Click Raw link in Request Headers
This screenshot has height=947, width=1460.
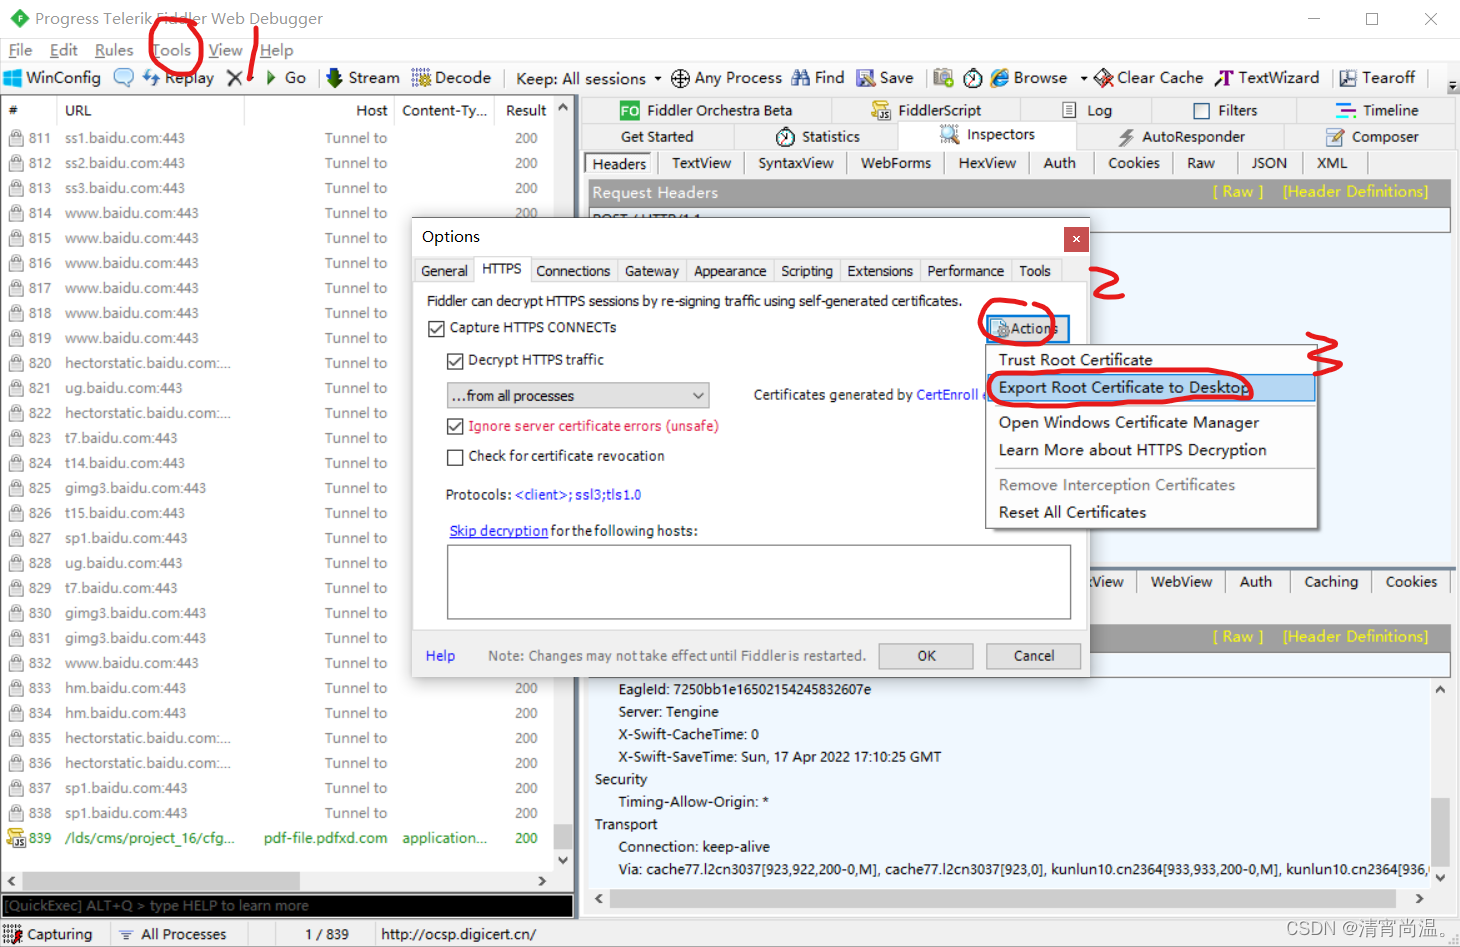[x=1238, y=192]
